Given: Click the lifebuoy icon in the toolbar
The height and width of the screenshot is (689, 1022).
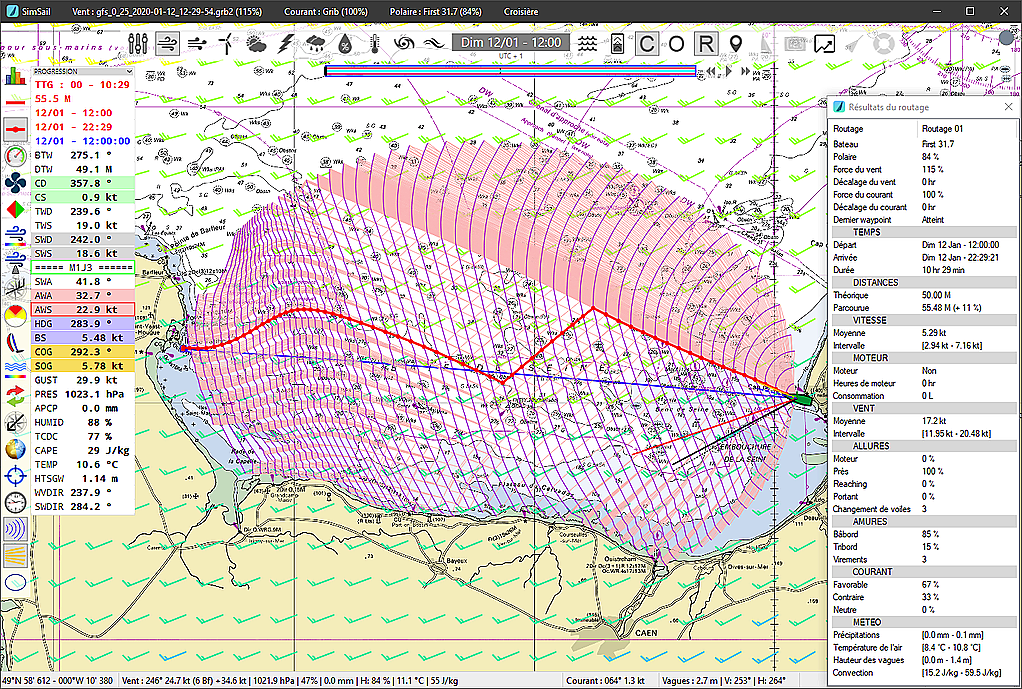Looking at the screenshot, I should 884,44.
